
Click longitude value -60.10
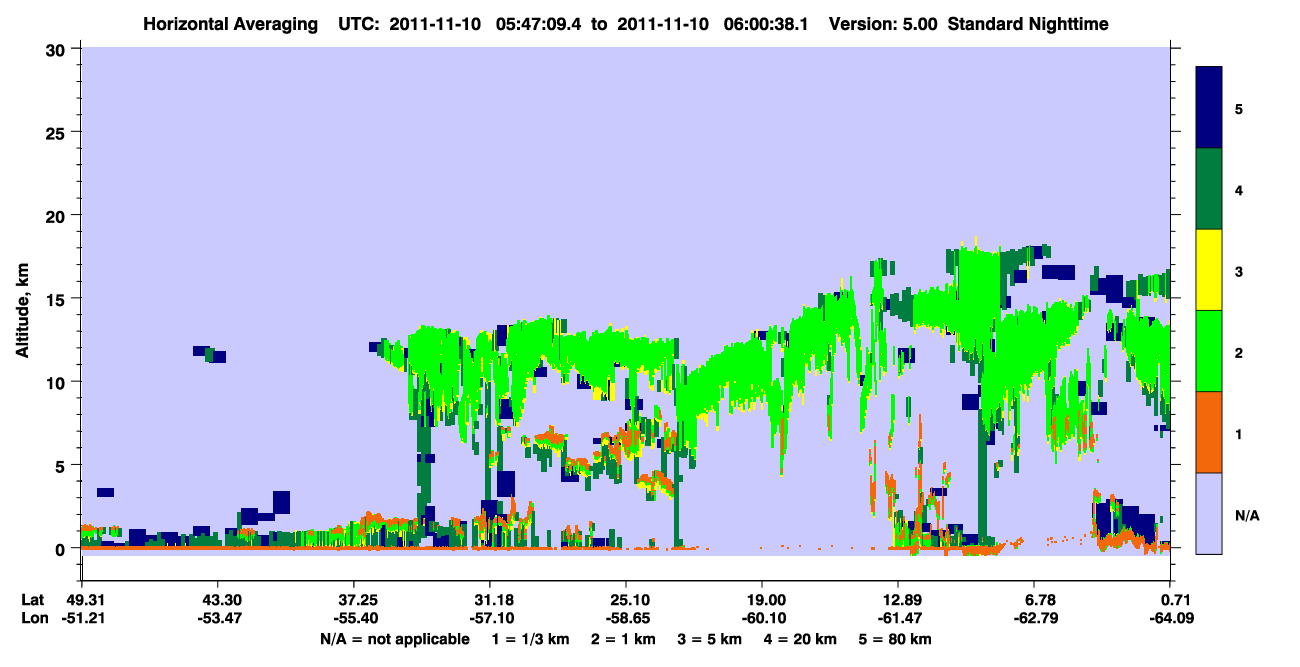762,619
